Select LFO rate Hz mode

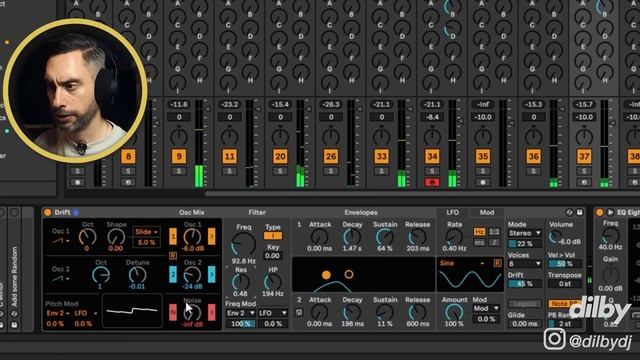[x=479, y=232]
